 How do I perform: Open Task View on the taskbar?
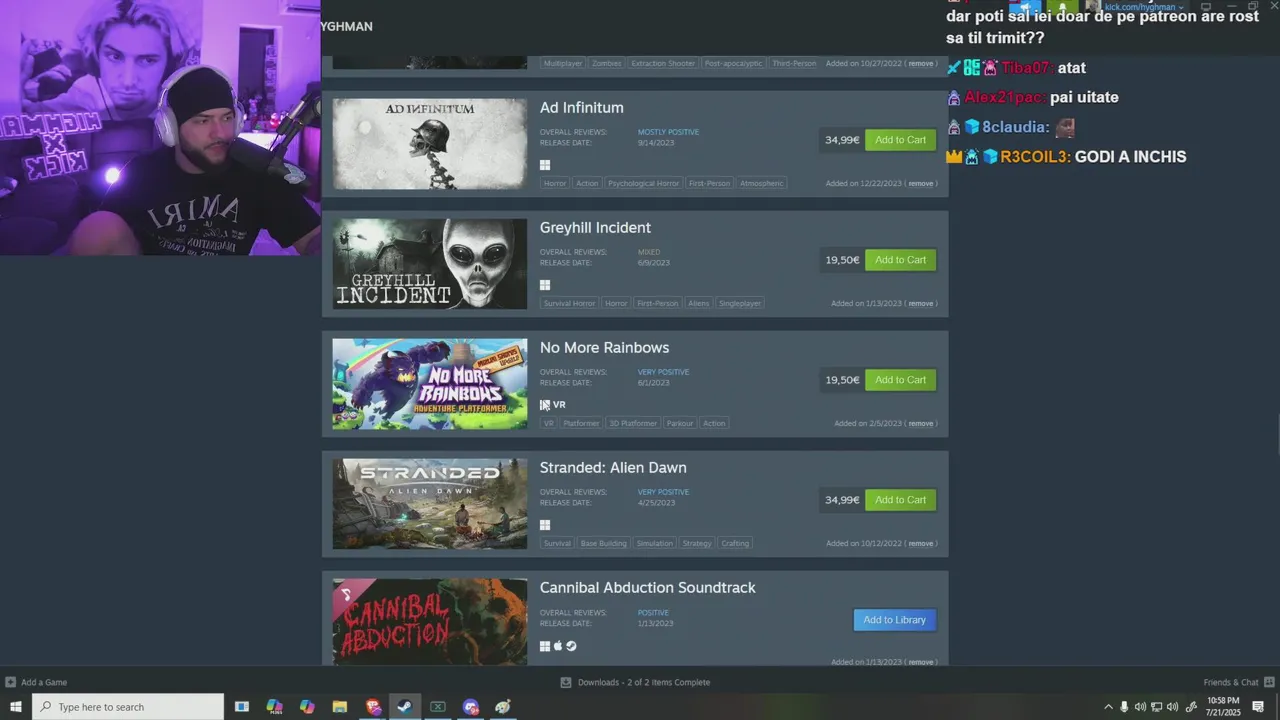pos(241,707)
